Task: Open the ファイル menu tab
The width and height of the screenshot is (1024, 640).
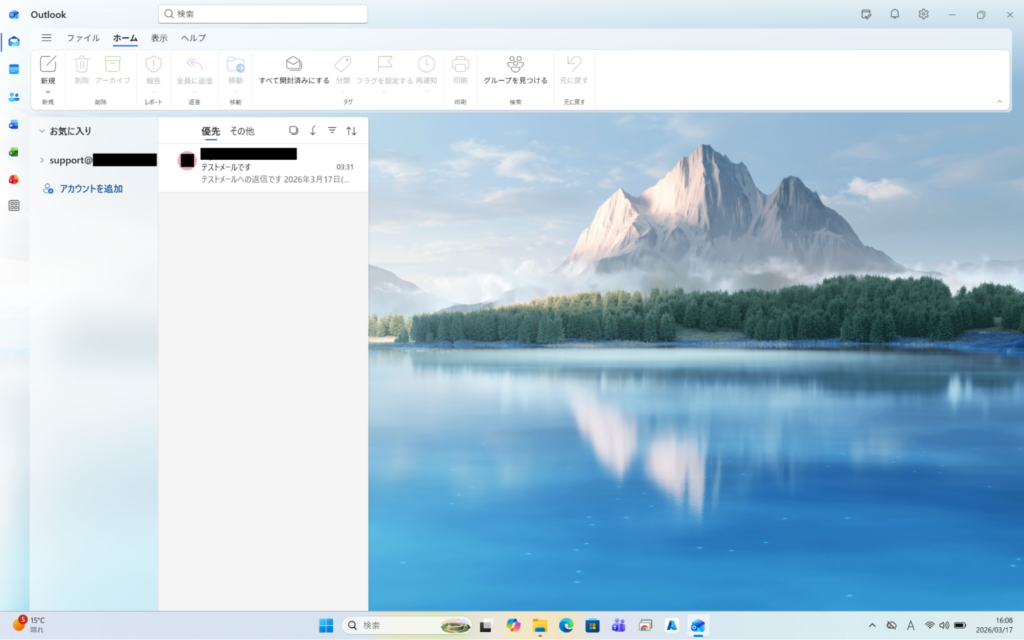Action: click(83, 38)
